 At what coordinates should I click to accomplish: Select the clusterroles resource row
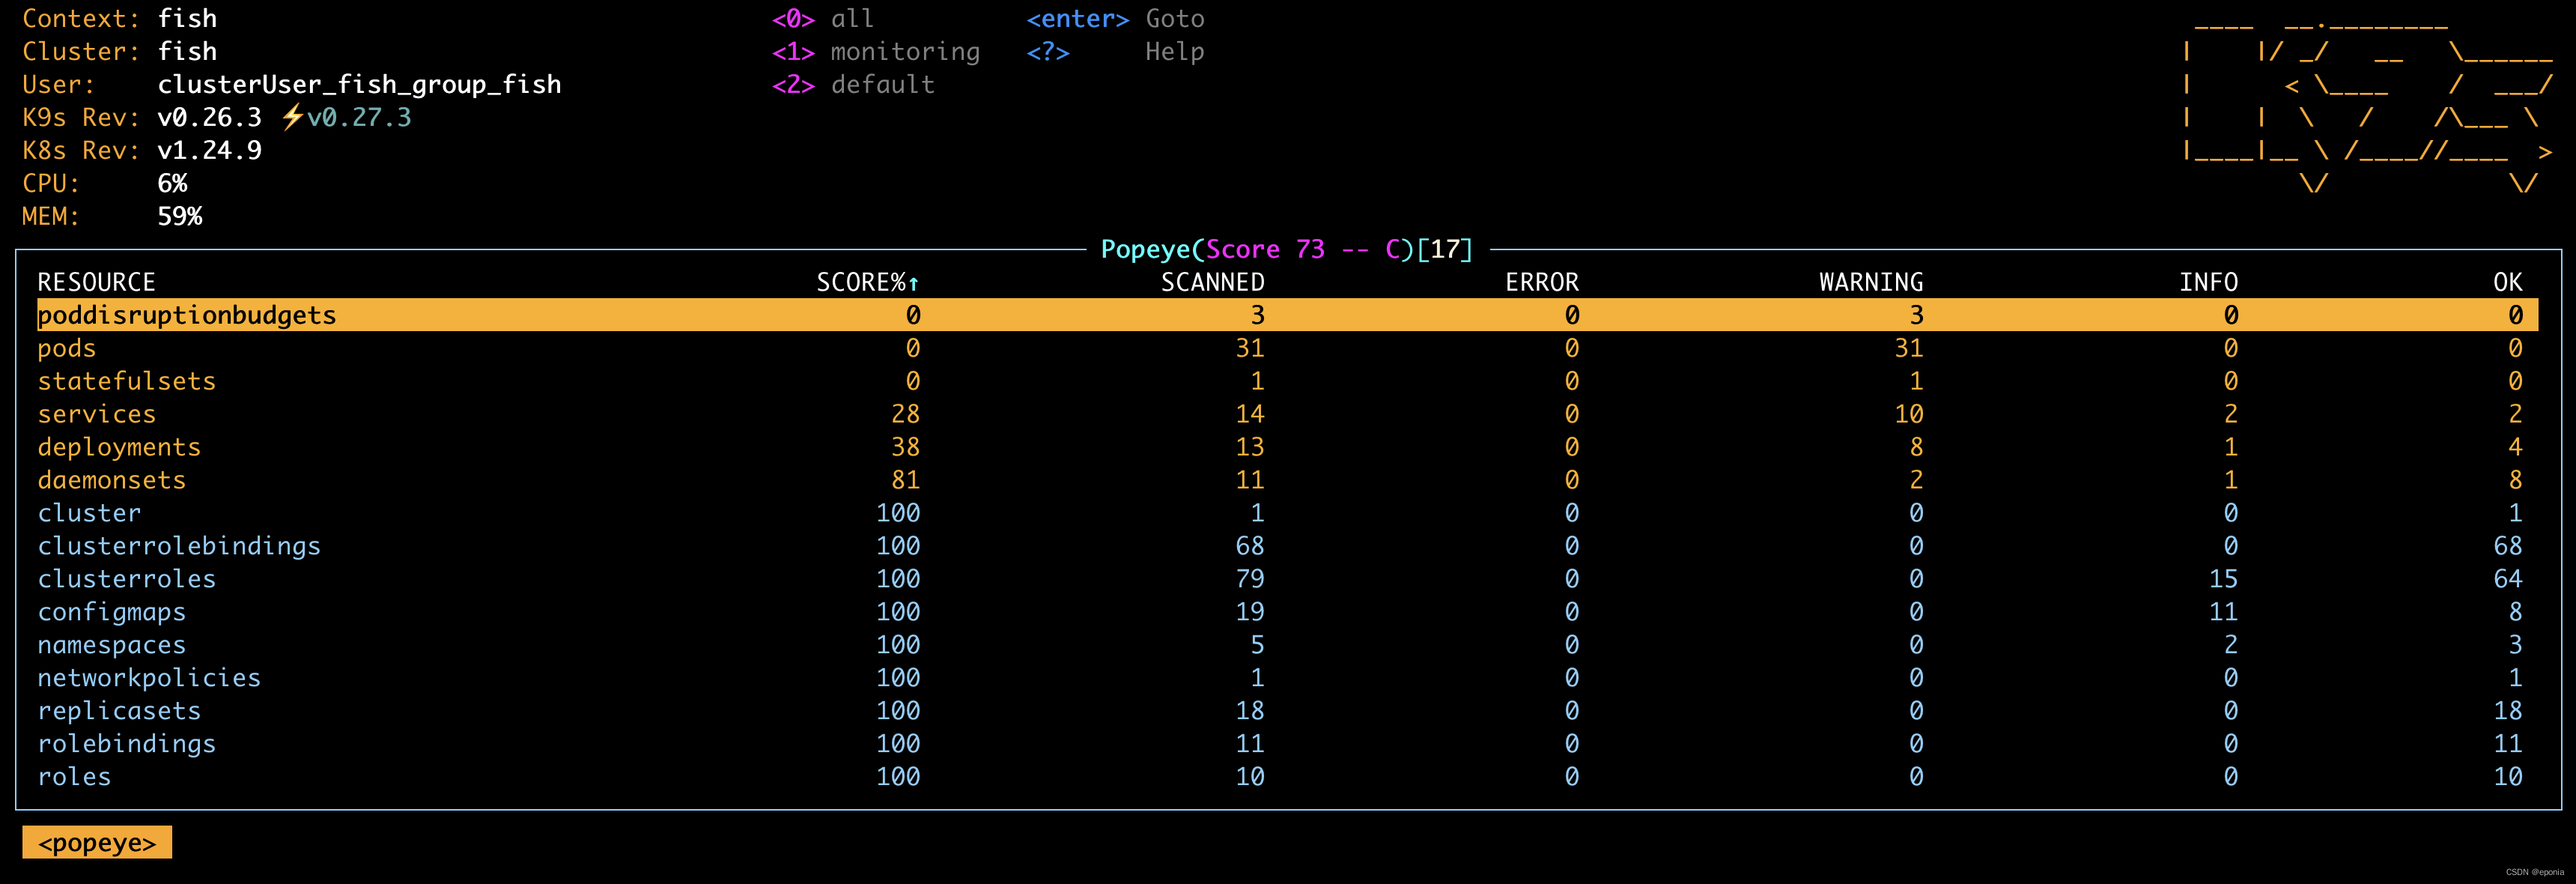click(1287, 579)
